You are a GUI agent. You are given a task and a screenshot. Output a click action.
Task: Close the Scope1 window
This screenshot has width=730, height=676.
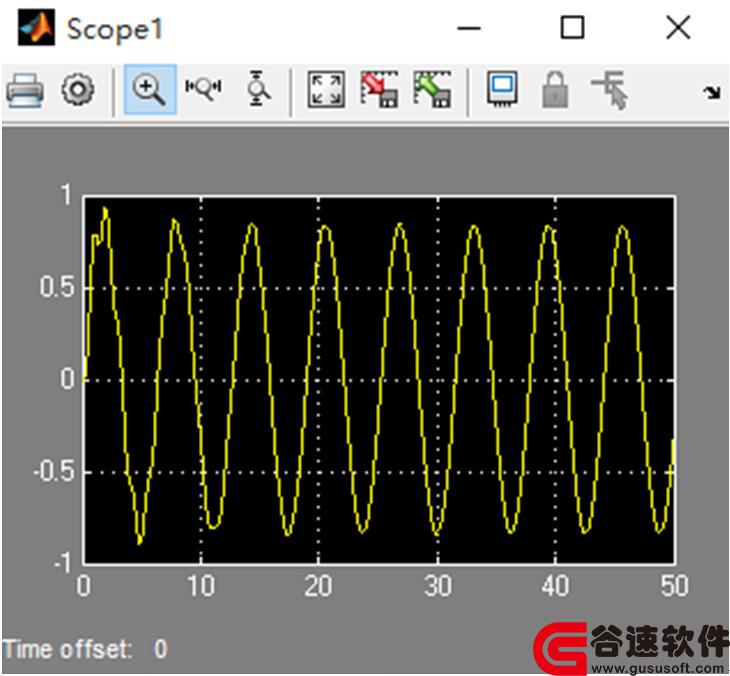point(678,27)
